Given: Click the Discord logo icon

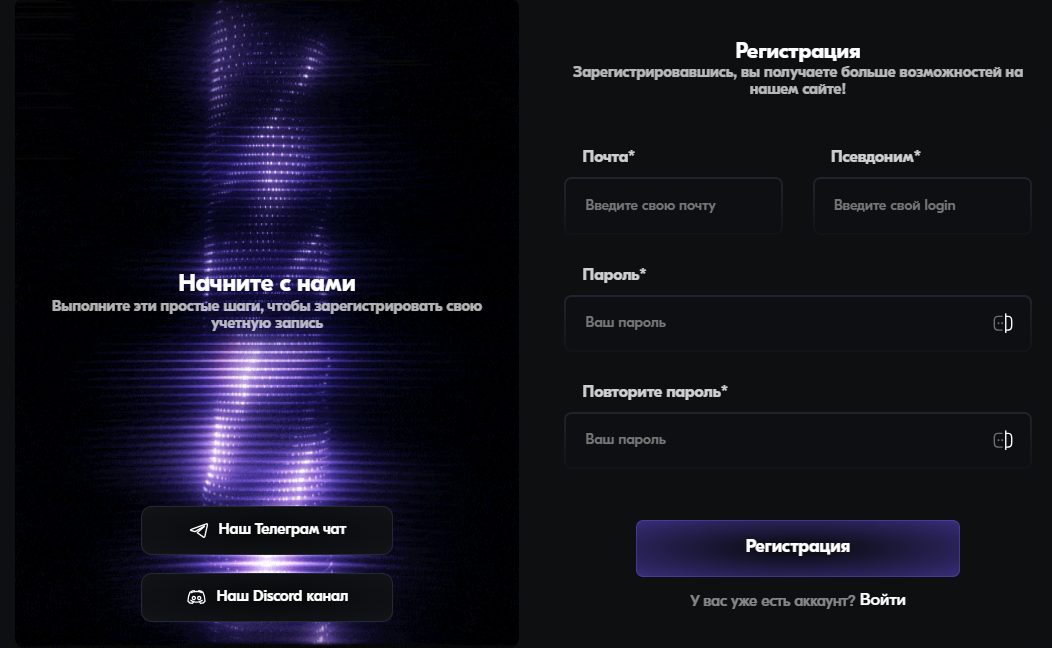Looking at the screenshot, I should click(196, 596).
